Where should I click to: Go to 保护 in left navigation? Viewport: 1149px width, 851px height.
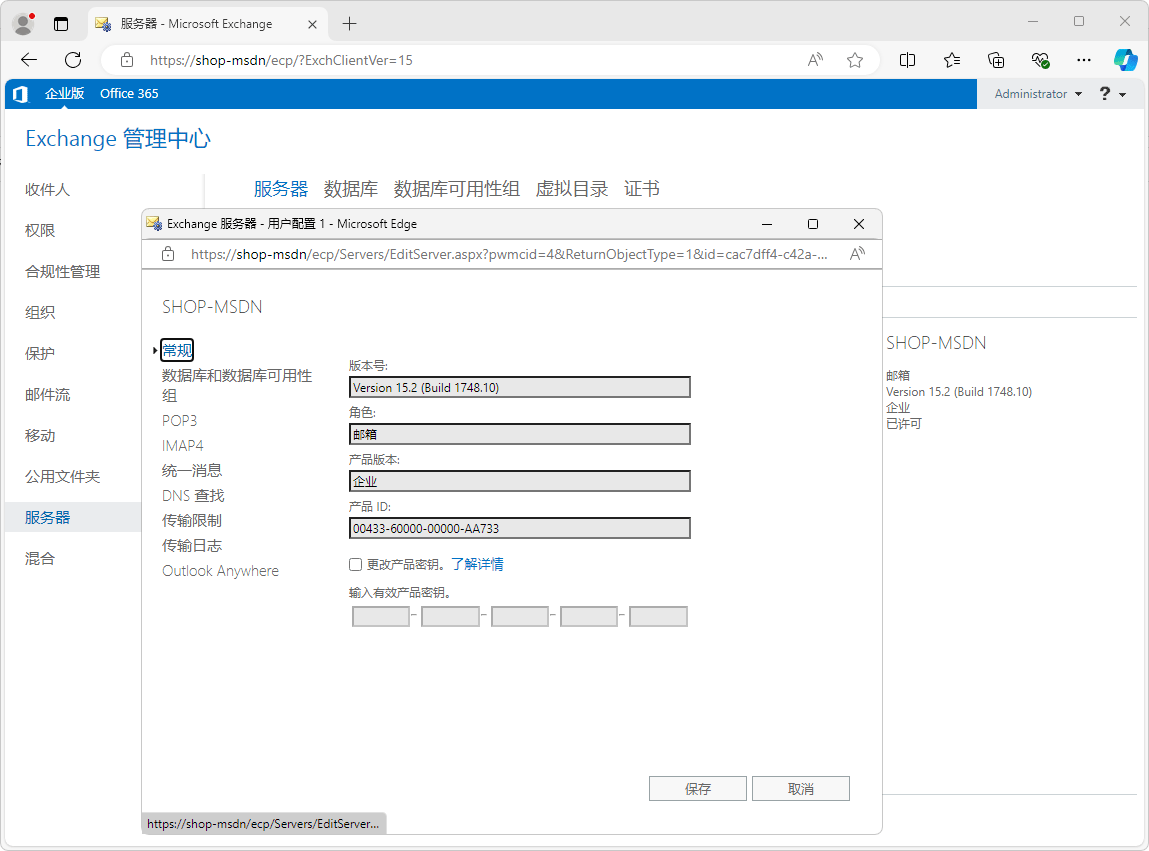coord(40,354)
